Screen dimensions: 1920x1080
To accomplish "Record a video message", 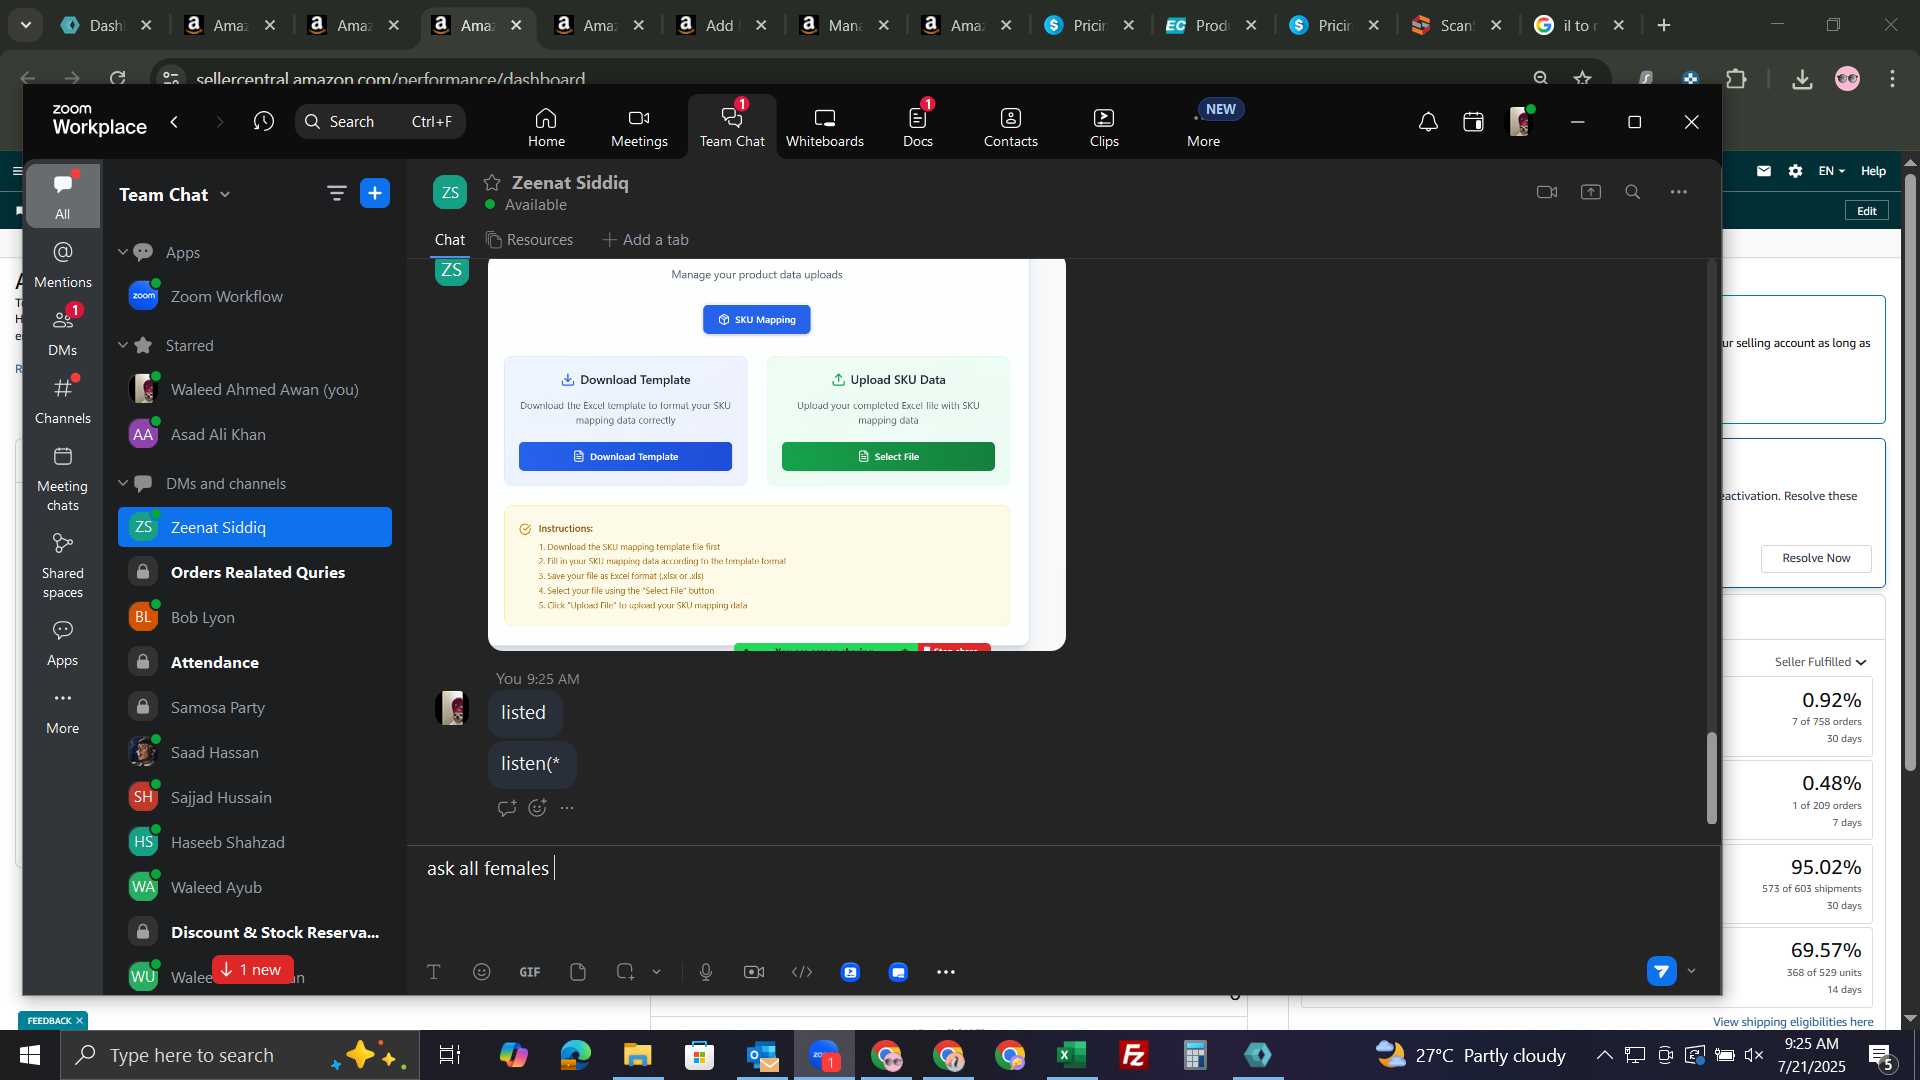I will [754, 972].
